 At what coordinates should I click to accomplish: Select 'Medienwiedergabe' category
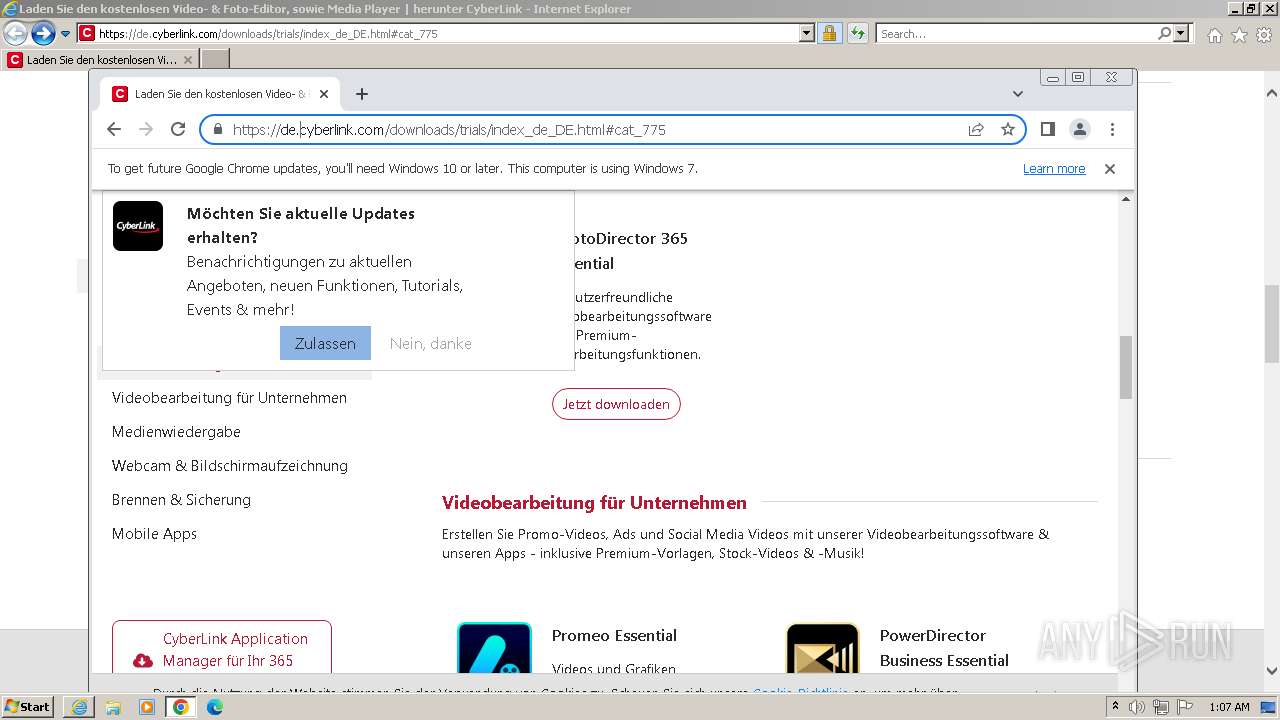[176, 432]
